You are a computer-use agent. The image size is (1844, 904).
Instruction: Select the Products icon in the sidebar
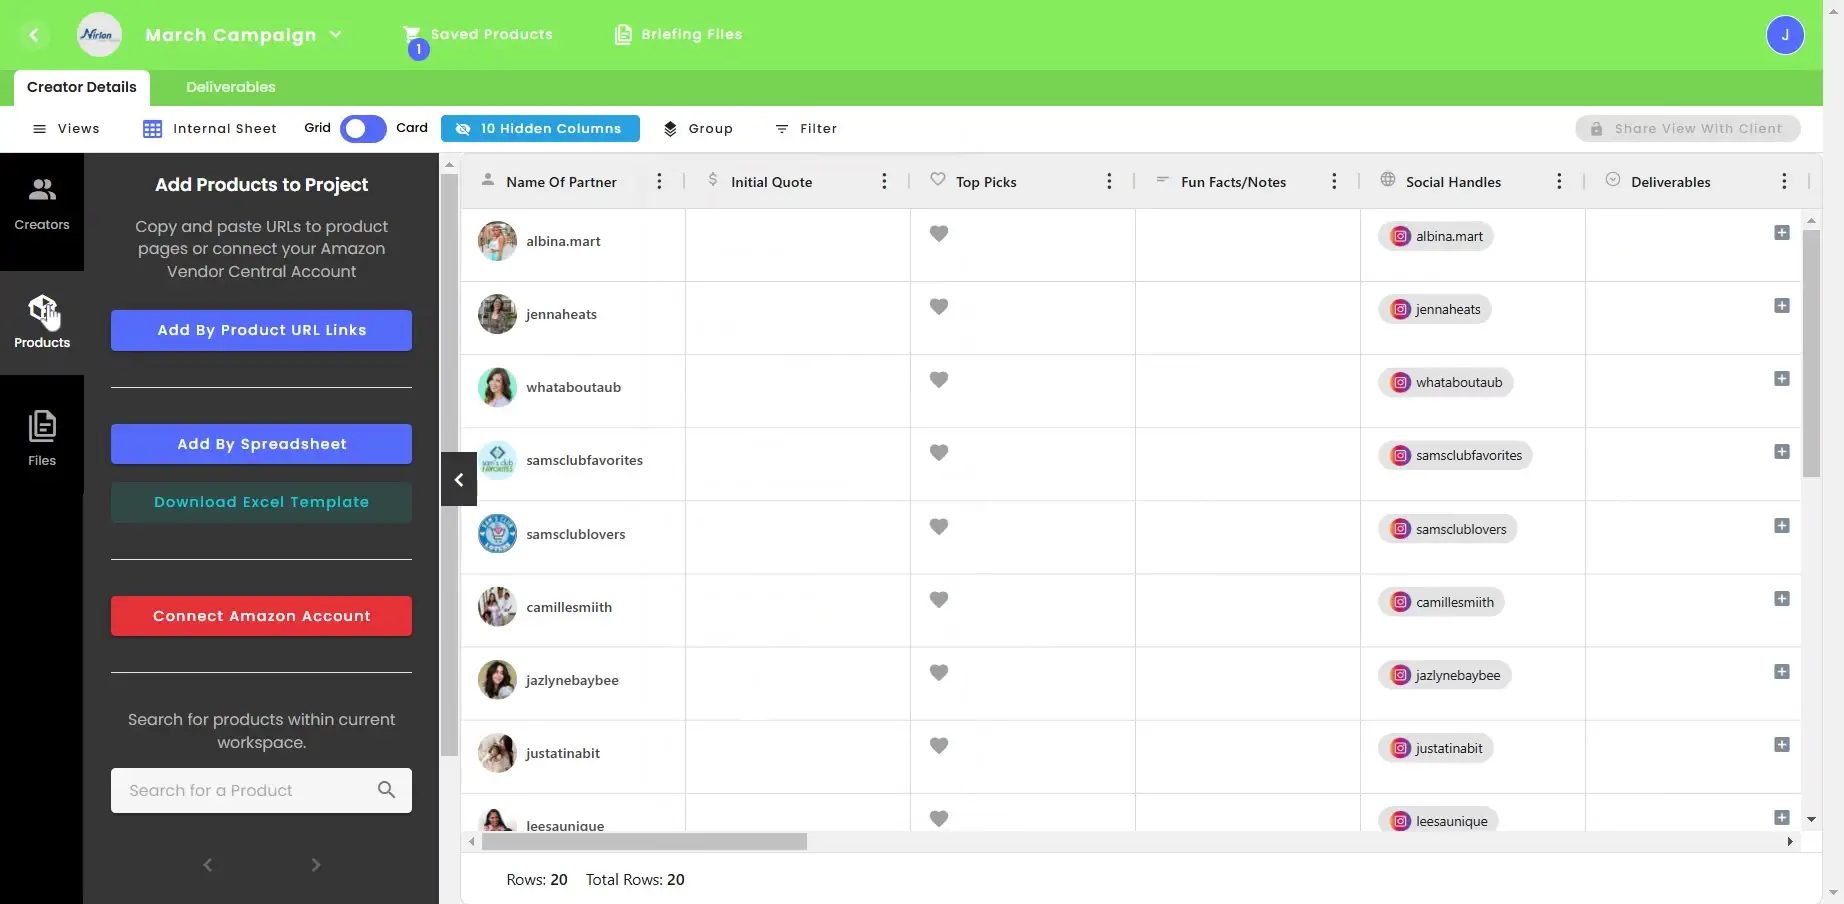click(x=42, y=320)
